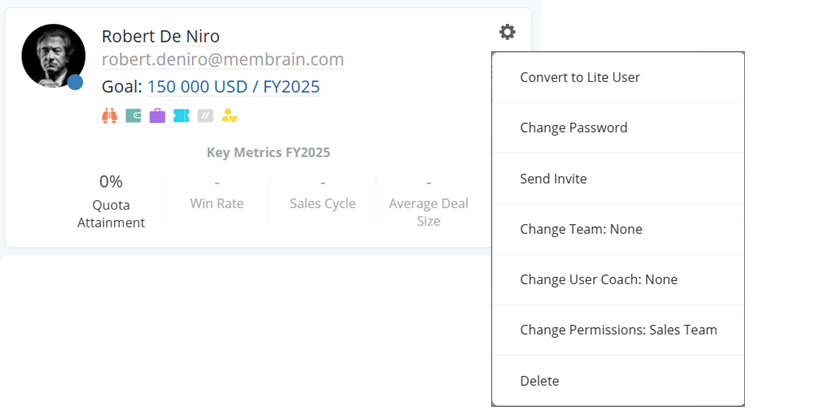Click the purple briefcase icon
835x412 pixels.
click(x=157, y=116)
